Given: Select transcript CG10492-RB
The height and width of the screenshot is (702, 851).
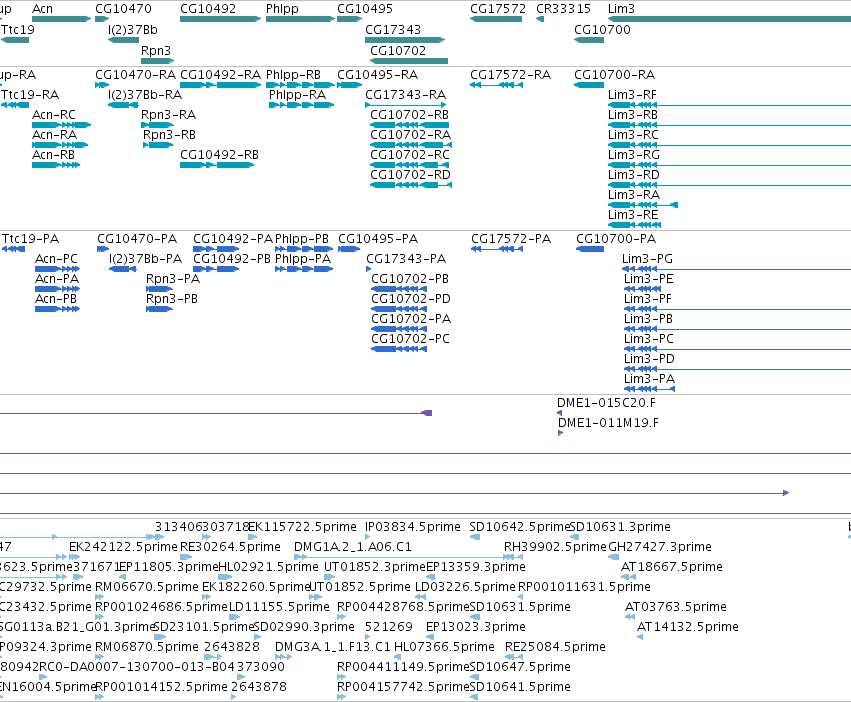Looking at the screenshot, I should (x=219, y=155).
